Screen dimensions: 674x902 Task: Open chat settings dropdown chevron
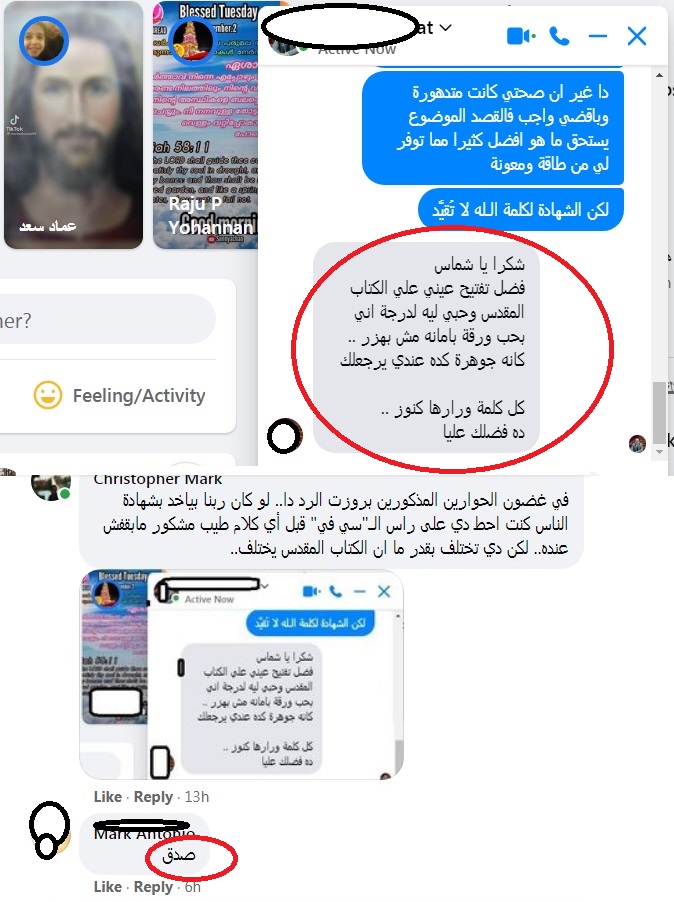[445, 27]
